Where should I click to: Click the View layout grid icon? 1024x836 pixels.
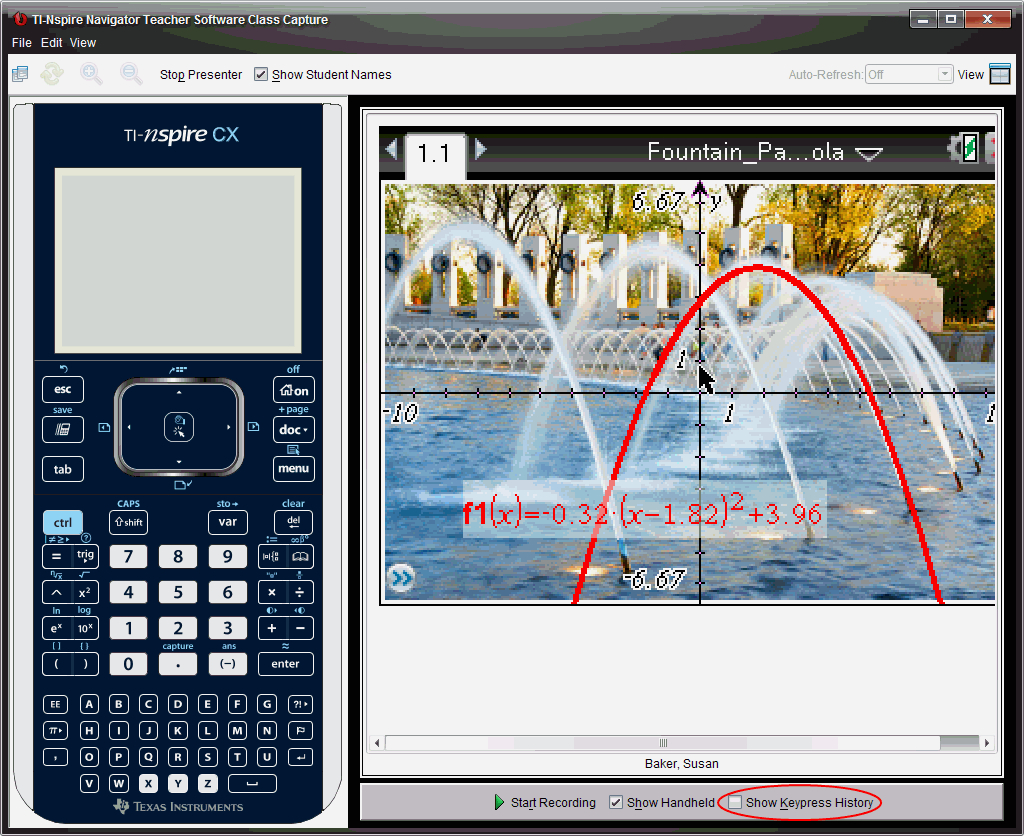click(1000, 74)
